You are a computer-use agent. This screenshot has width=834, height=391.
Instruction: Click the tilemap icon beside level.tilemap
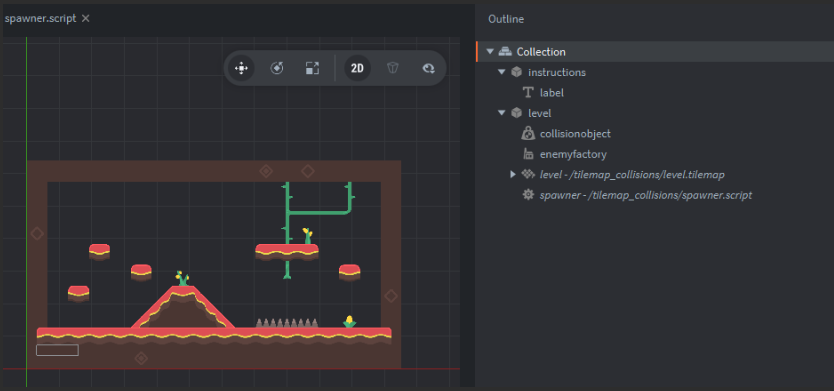[528, 174]
